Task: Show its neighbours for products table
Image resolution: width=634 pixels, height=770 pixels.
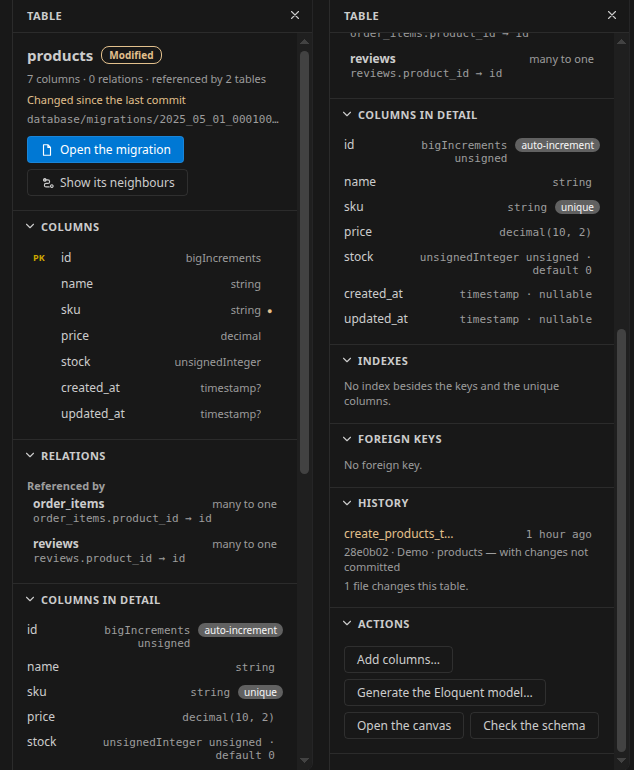Action: [107, 183]
